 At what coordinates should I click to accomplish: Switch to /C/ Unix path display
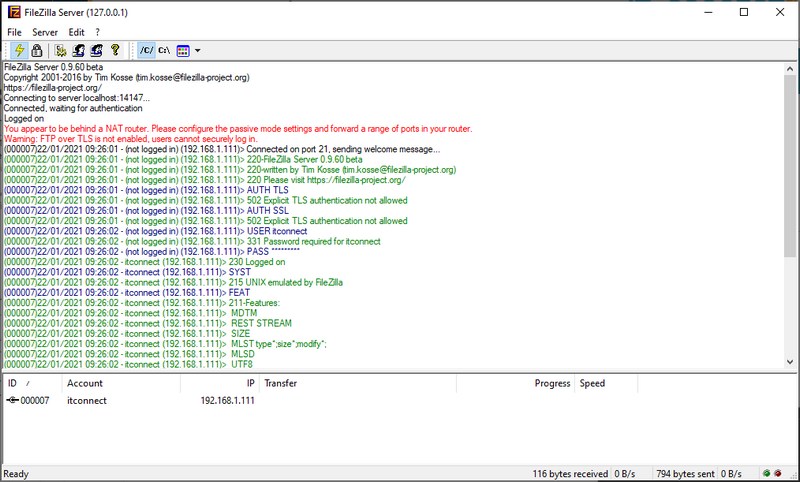(x=146, y=50)
